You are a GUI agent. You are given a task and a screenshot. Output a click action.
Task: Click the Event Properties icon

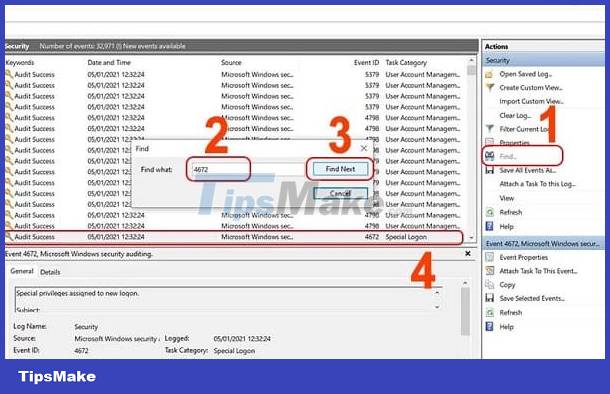click(490, 257)
